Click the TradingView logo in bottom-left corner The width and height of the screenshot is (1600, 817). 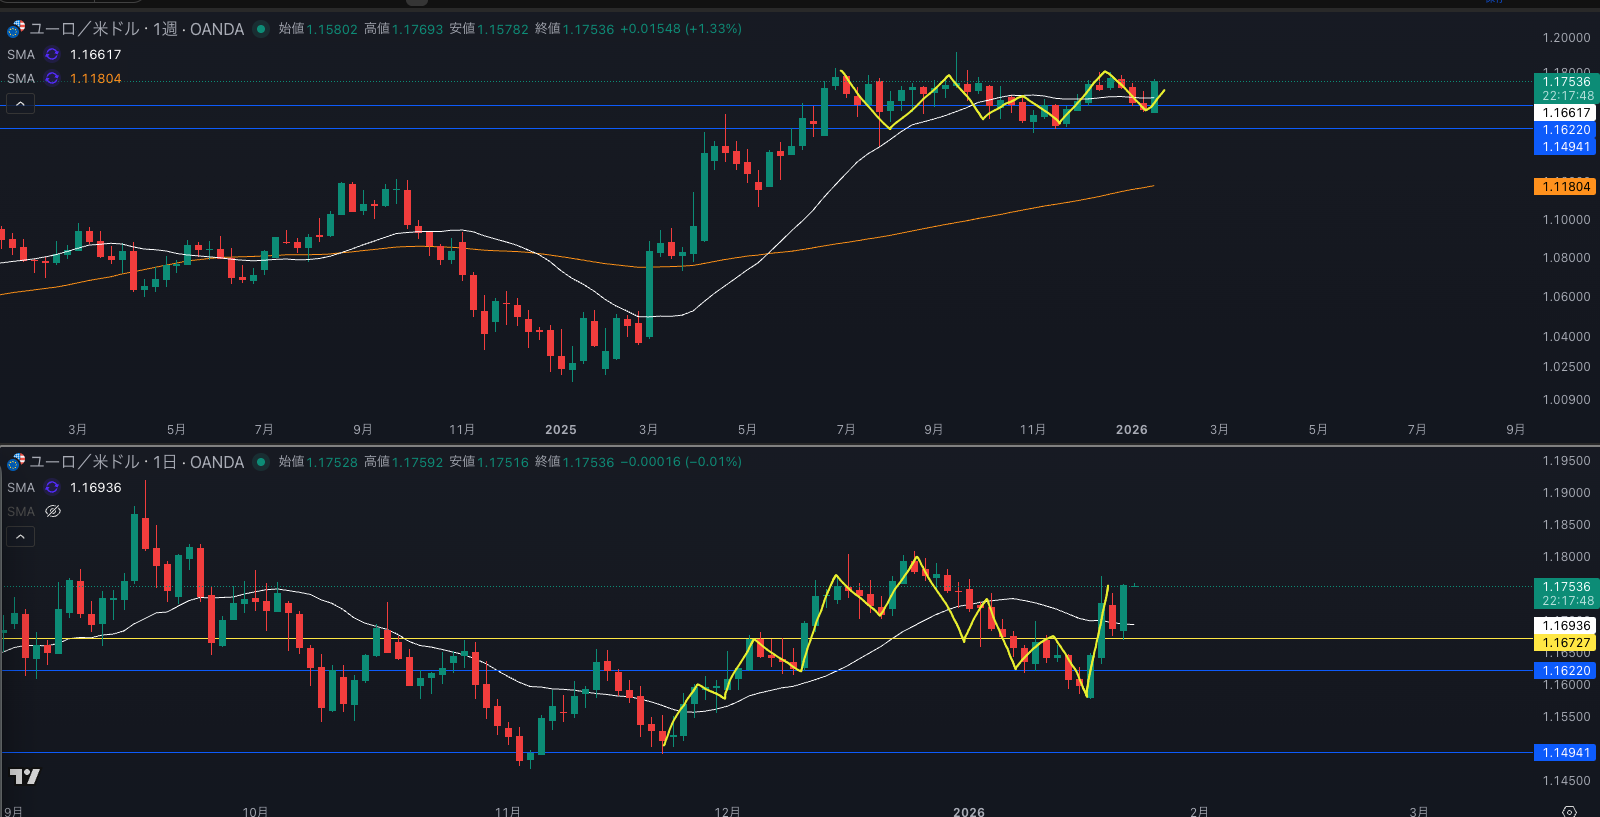25,776
